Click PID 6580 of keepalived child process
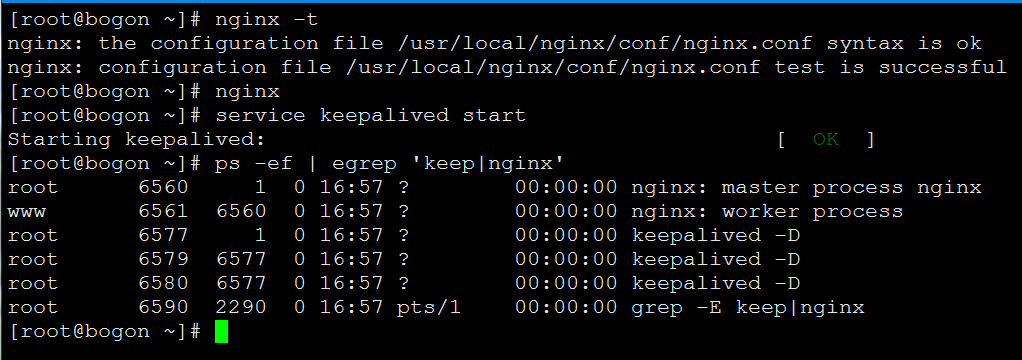This screenshot has width=1022, height=360. click(x=163, y=283)
